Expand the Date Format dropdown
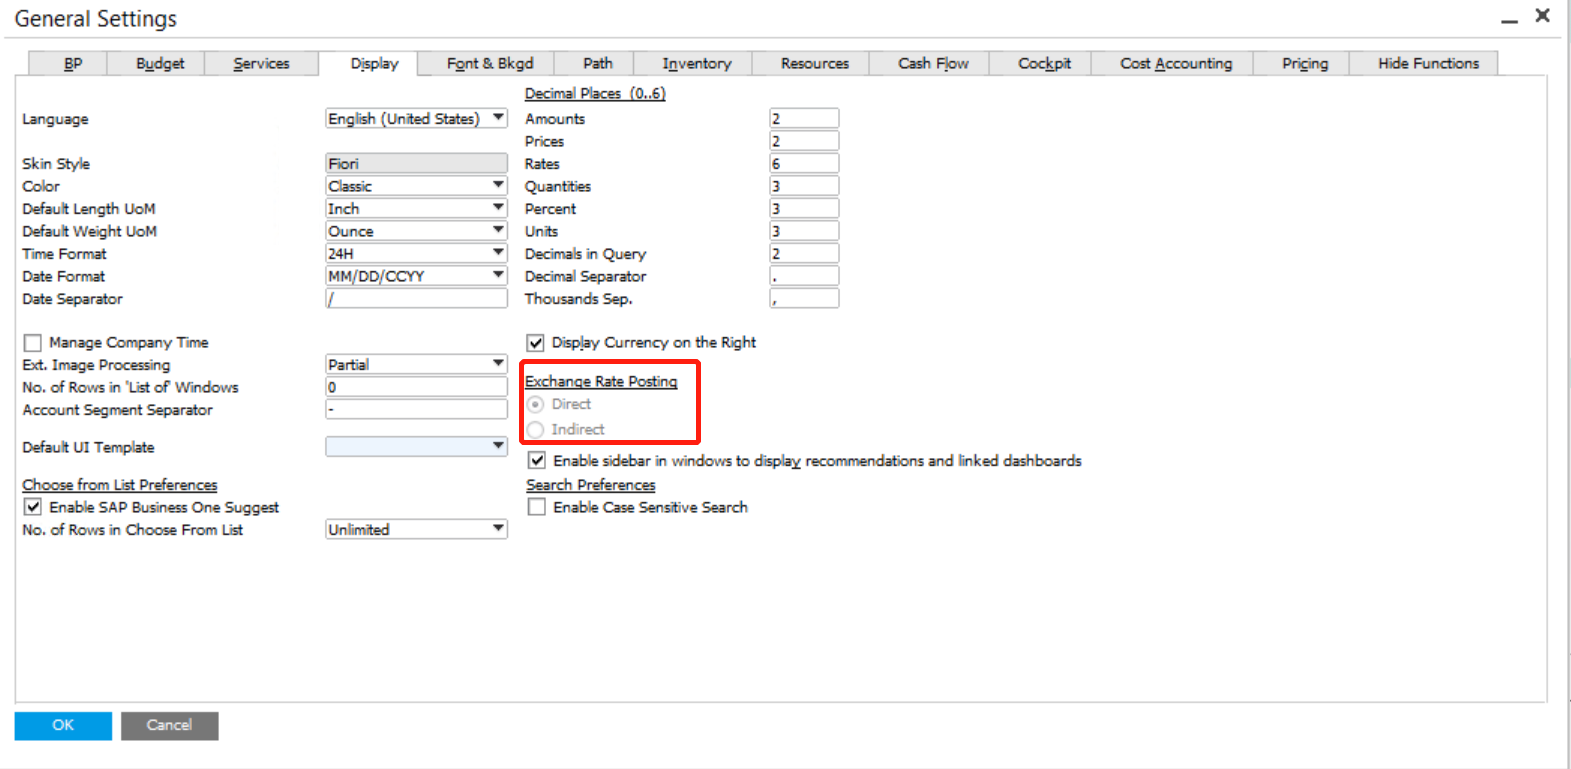Image resolution: width=1571 pixels, height=769 pixels. click(x=497, y=275)
